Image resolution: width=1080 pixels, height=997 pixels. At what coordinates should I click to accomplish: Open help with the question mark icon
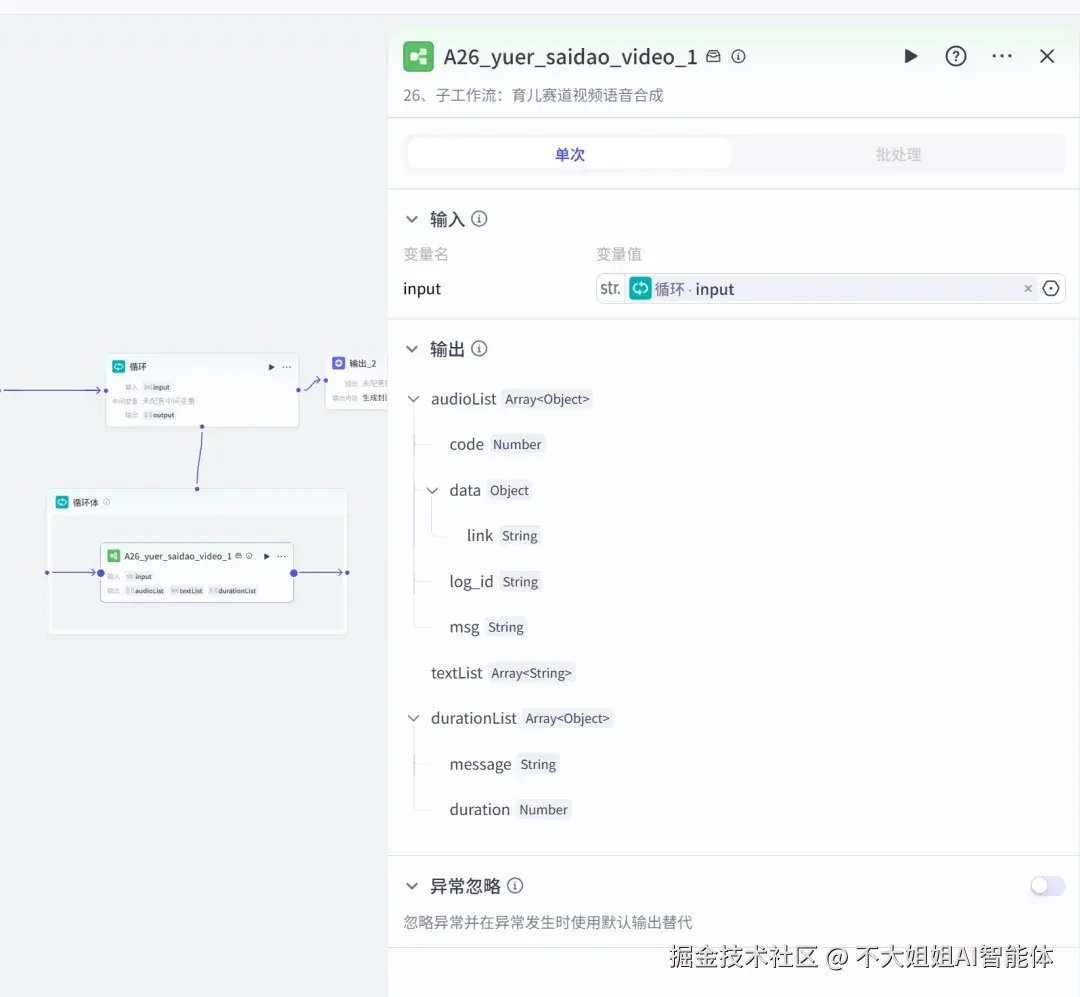[x=956, y=56]
